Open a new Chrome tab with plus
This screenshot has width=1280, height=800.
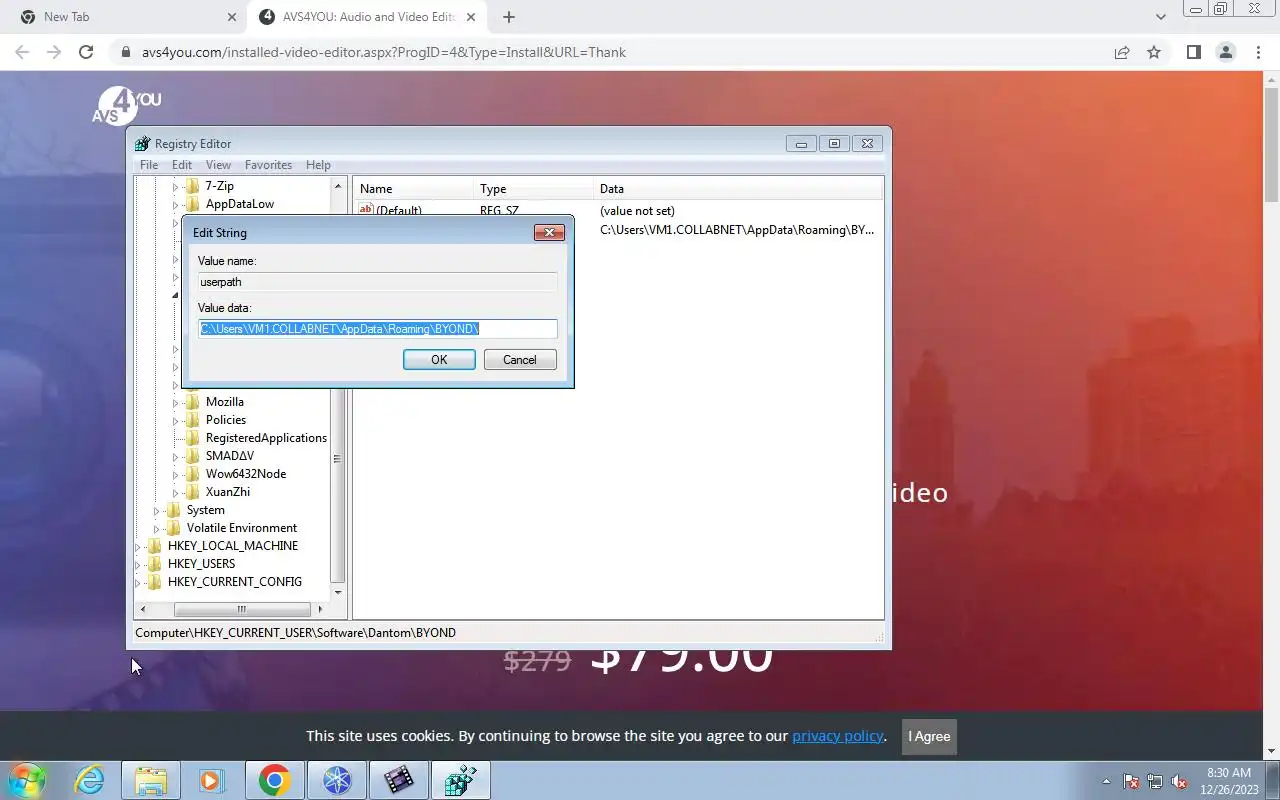point(509,17)
